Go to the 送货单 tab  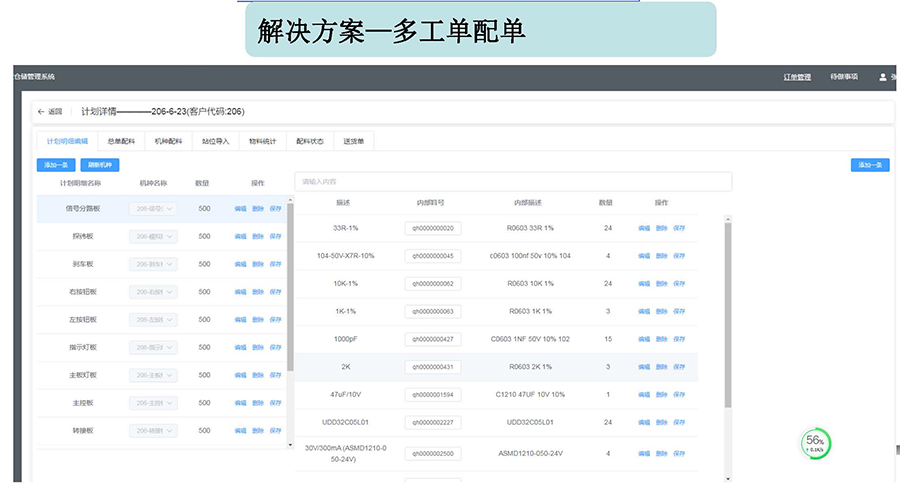[353, 141]
